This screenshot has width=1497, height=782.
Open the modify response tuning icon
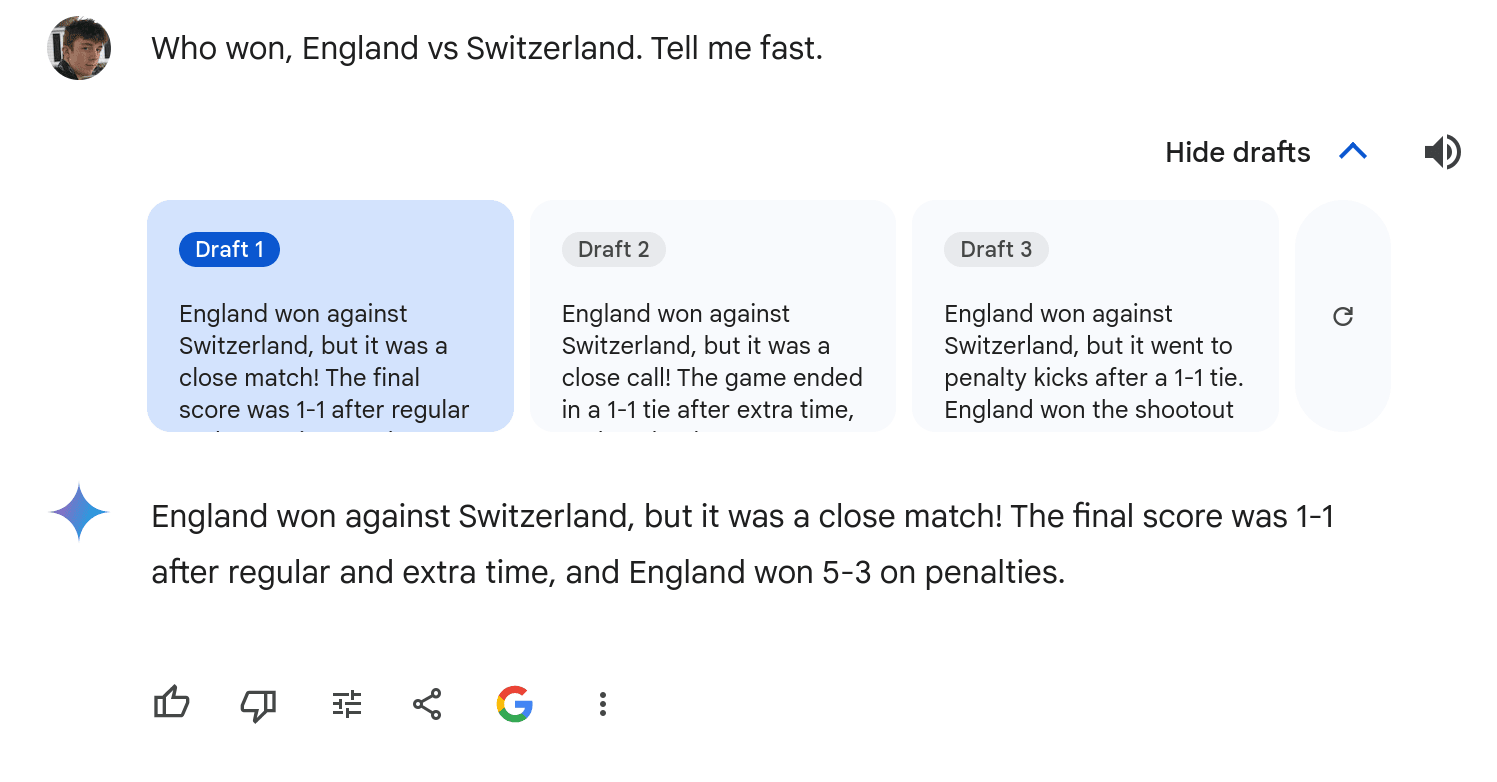[347, 704]
